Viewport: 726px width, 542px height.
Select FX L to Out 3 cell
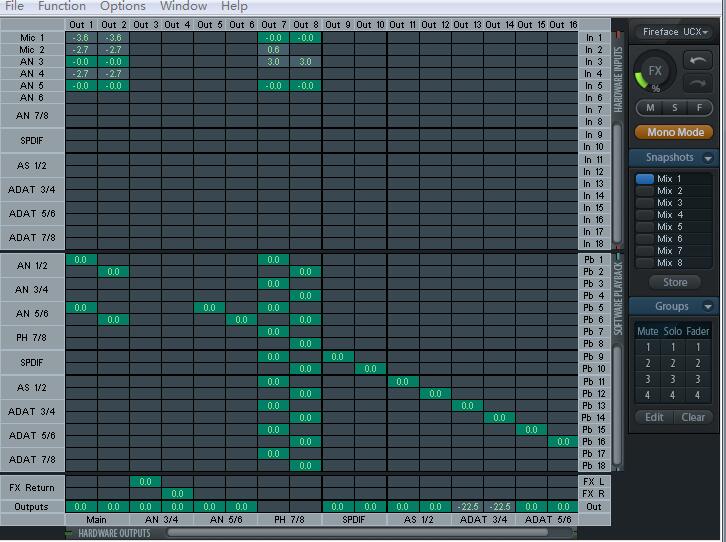tap(145, 482)
